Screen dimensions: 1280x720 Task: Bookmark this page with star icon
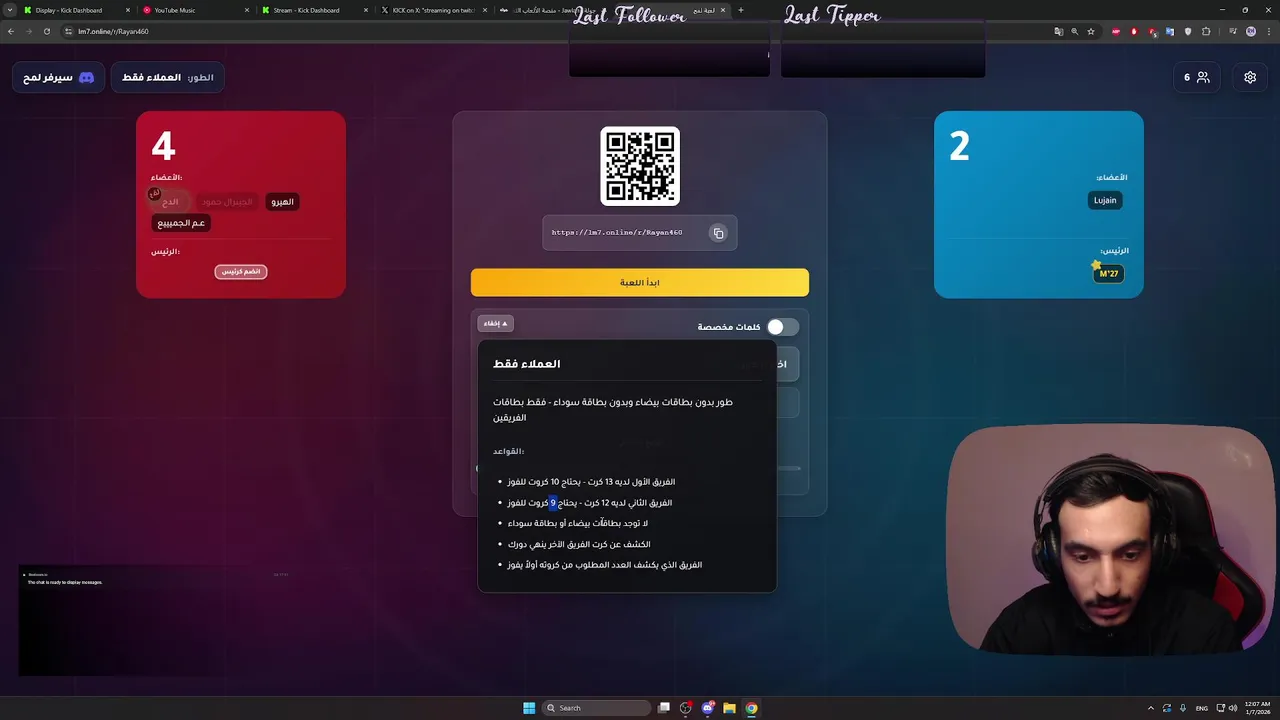(x=1091, y=31)
